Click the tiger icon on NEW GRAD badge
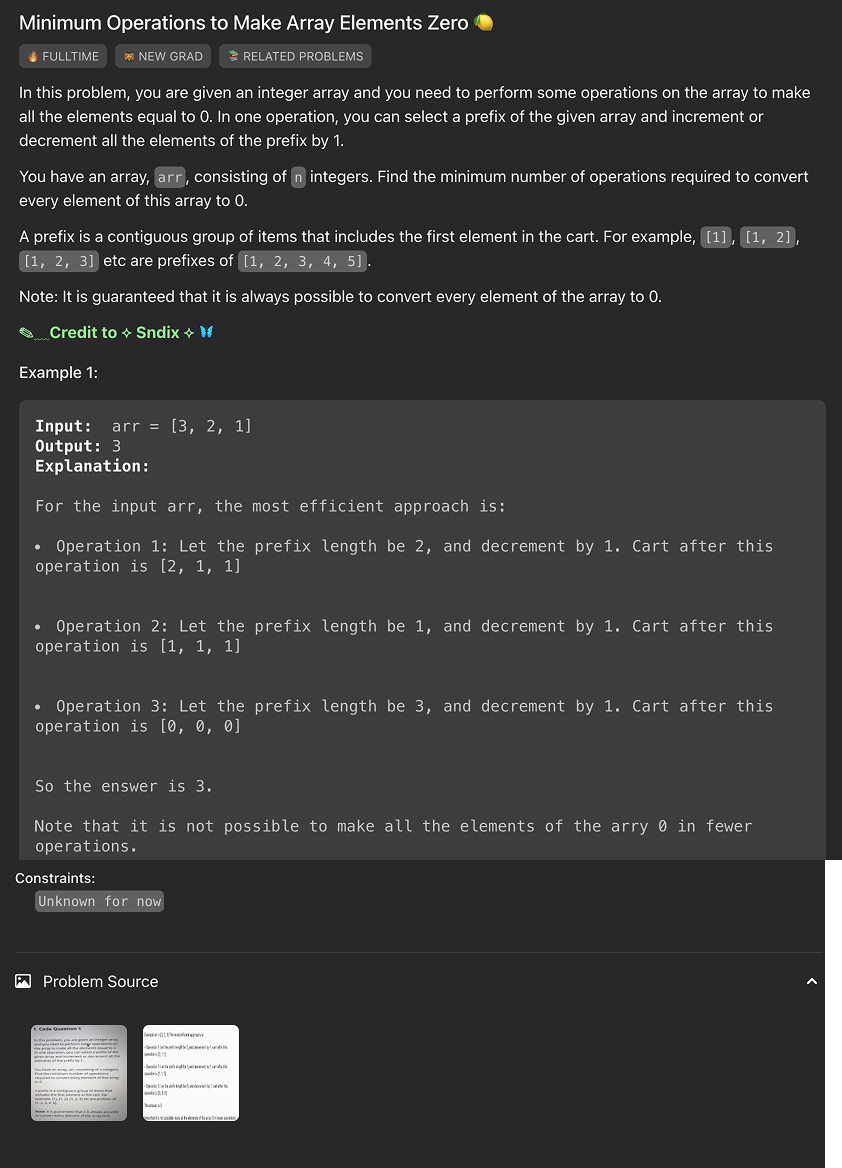This screenshot has height=1168, width=842. (x=128, y=56)
